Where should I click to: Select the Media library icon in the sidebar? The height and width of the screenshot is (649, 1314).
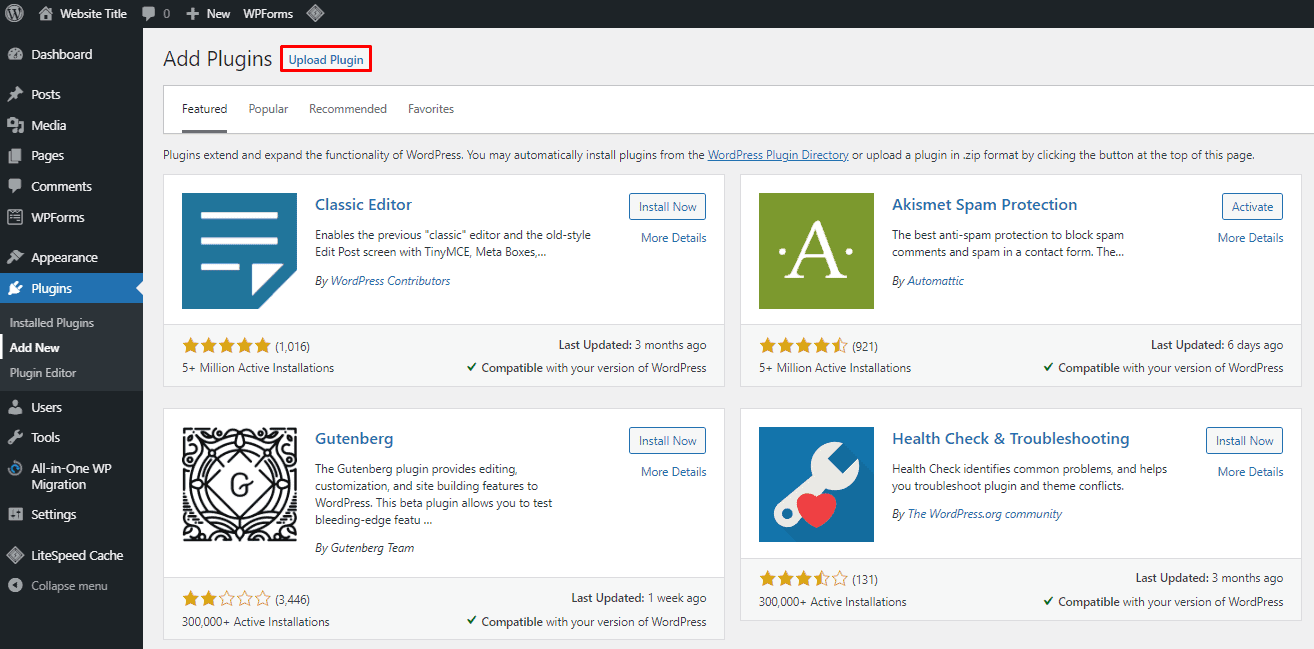[17, 124]
